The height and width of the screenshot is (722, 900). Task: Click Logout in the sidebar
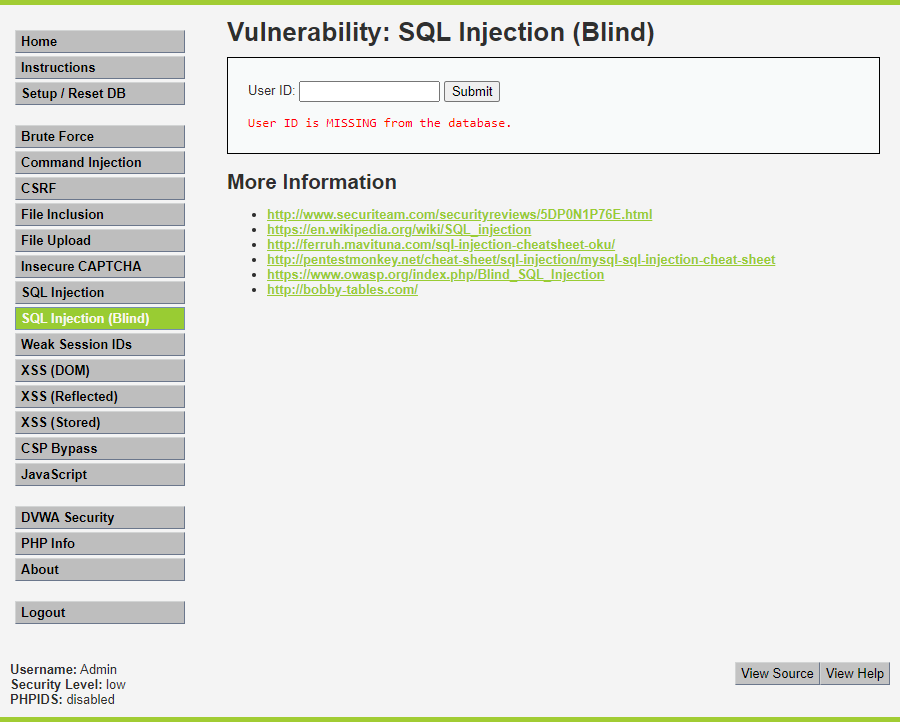100,613
